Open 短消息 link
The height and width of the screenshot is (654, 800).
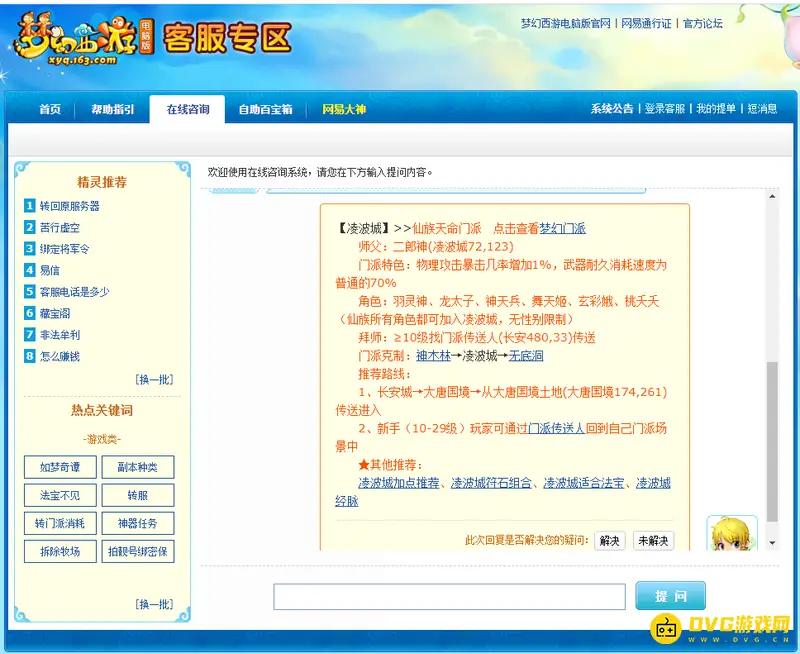coord(762,109)
